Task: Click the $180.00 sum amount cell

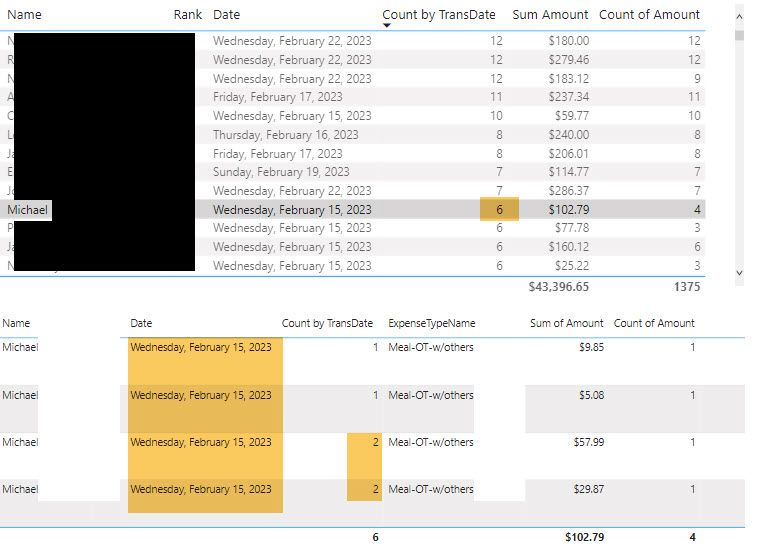Action: pyautogui.click(x=568, y=41)
